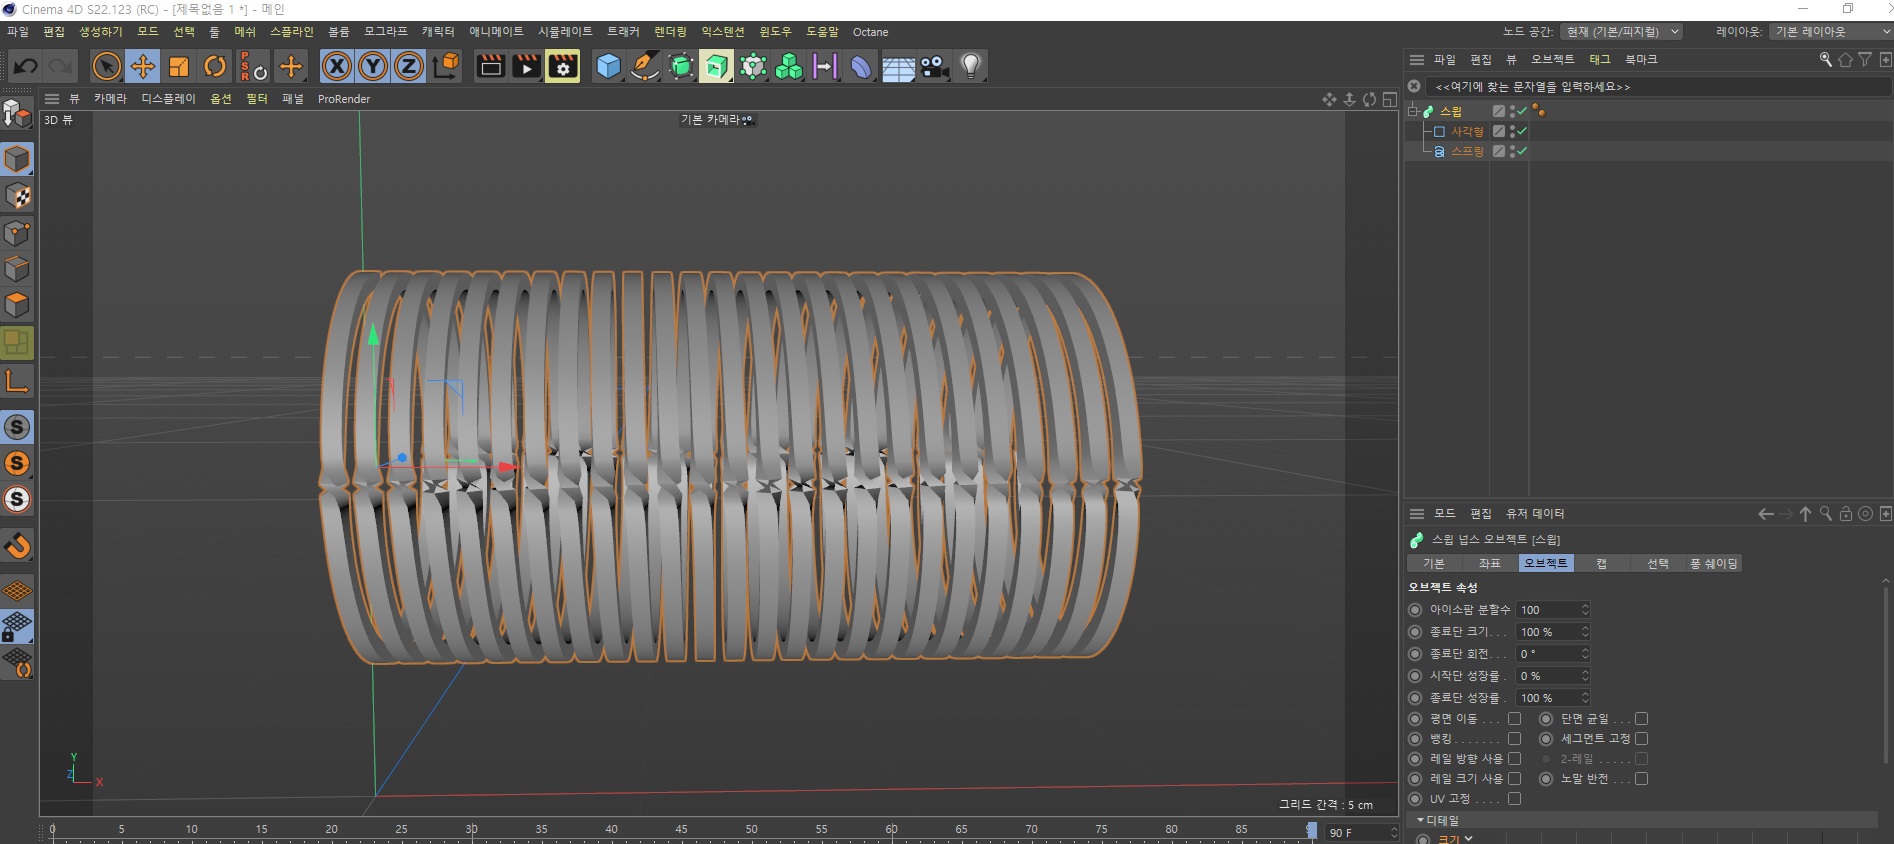Select the 스프링 object in tree
The width and height of the screenshot is (1894, 844).
(1467, 151)
